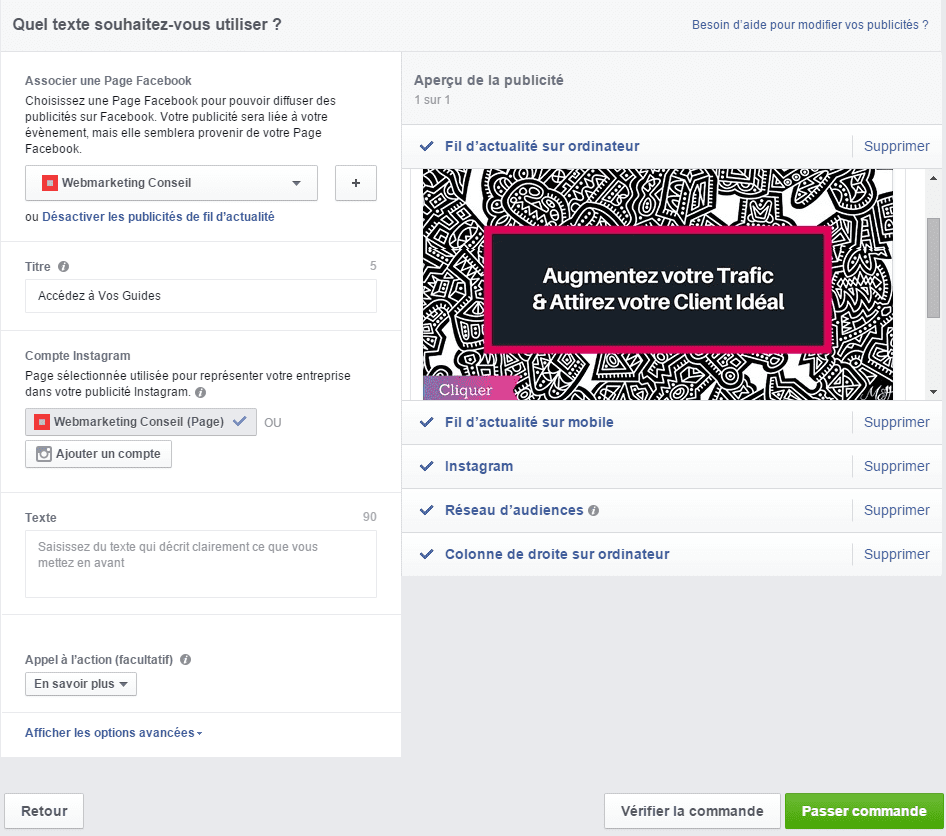
Task: Toggle checkmark for Colonne de droite sur ordinateur
Action: pyautogui.click(x=427, y=554)
